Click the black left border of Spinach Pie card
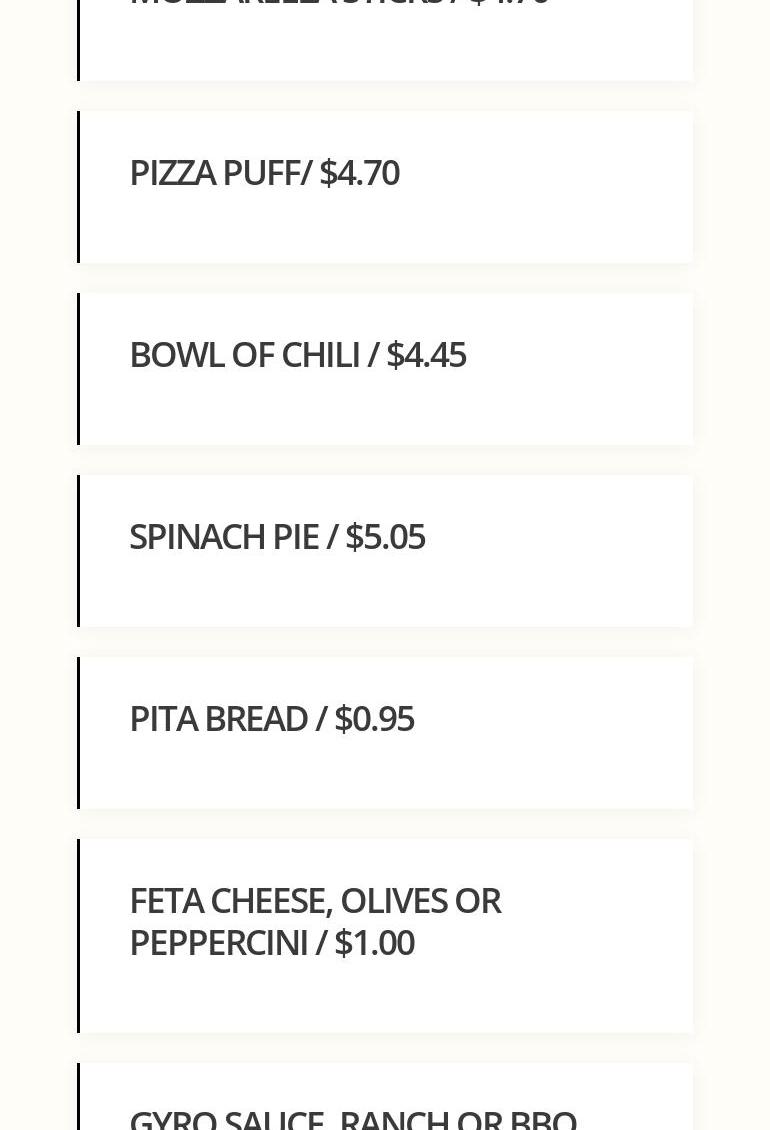The image size is (770, 1130). coord(79,551)
